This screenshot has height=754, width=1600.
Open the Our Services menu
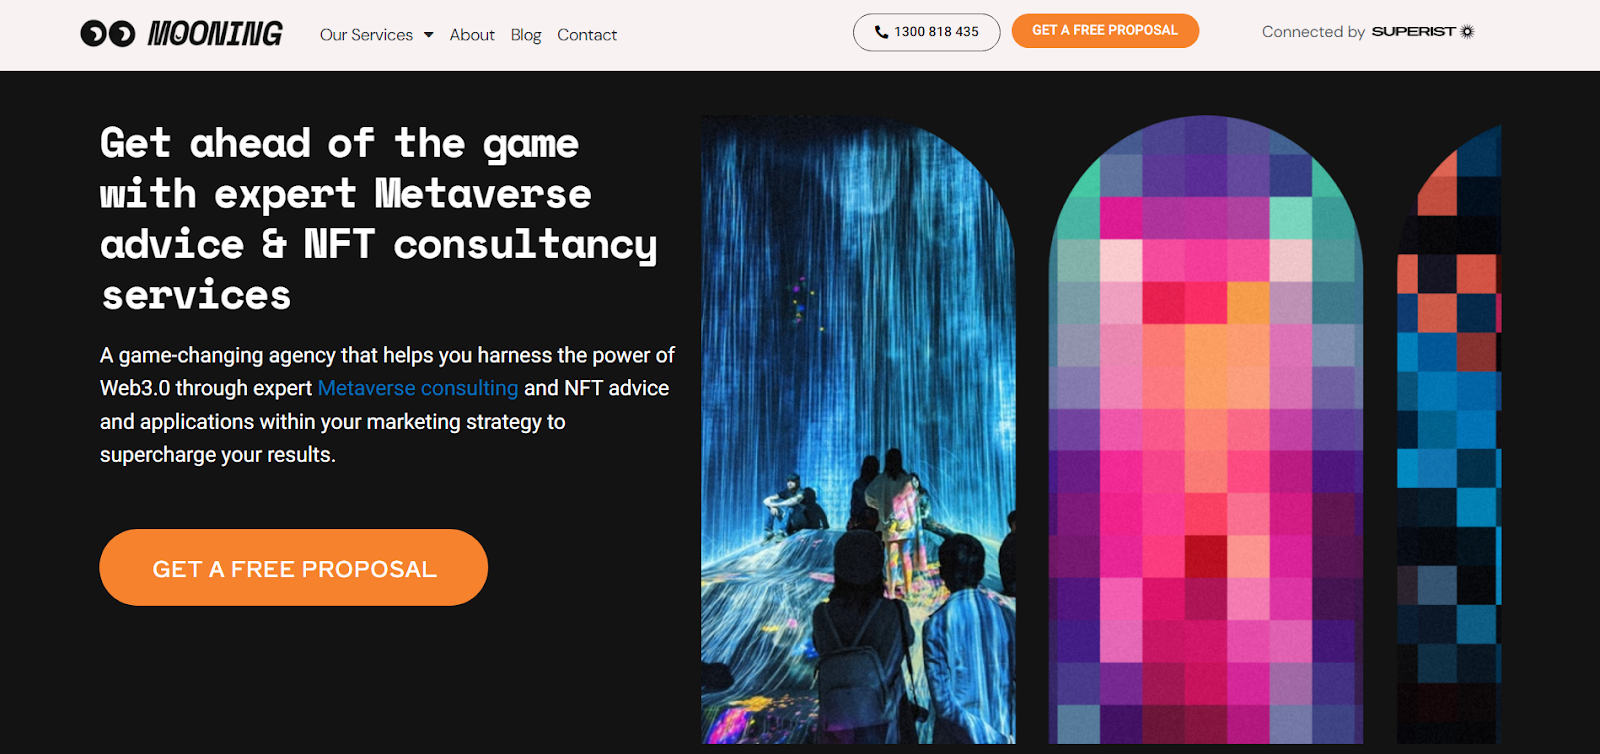(x=366, y=35)
